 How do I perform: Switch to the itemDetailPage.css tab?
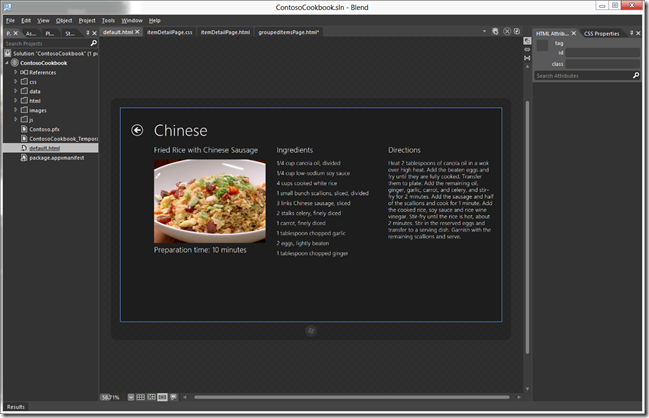tap(168, 33)
